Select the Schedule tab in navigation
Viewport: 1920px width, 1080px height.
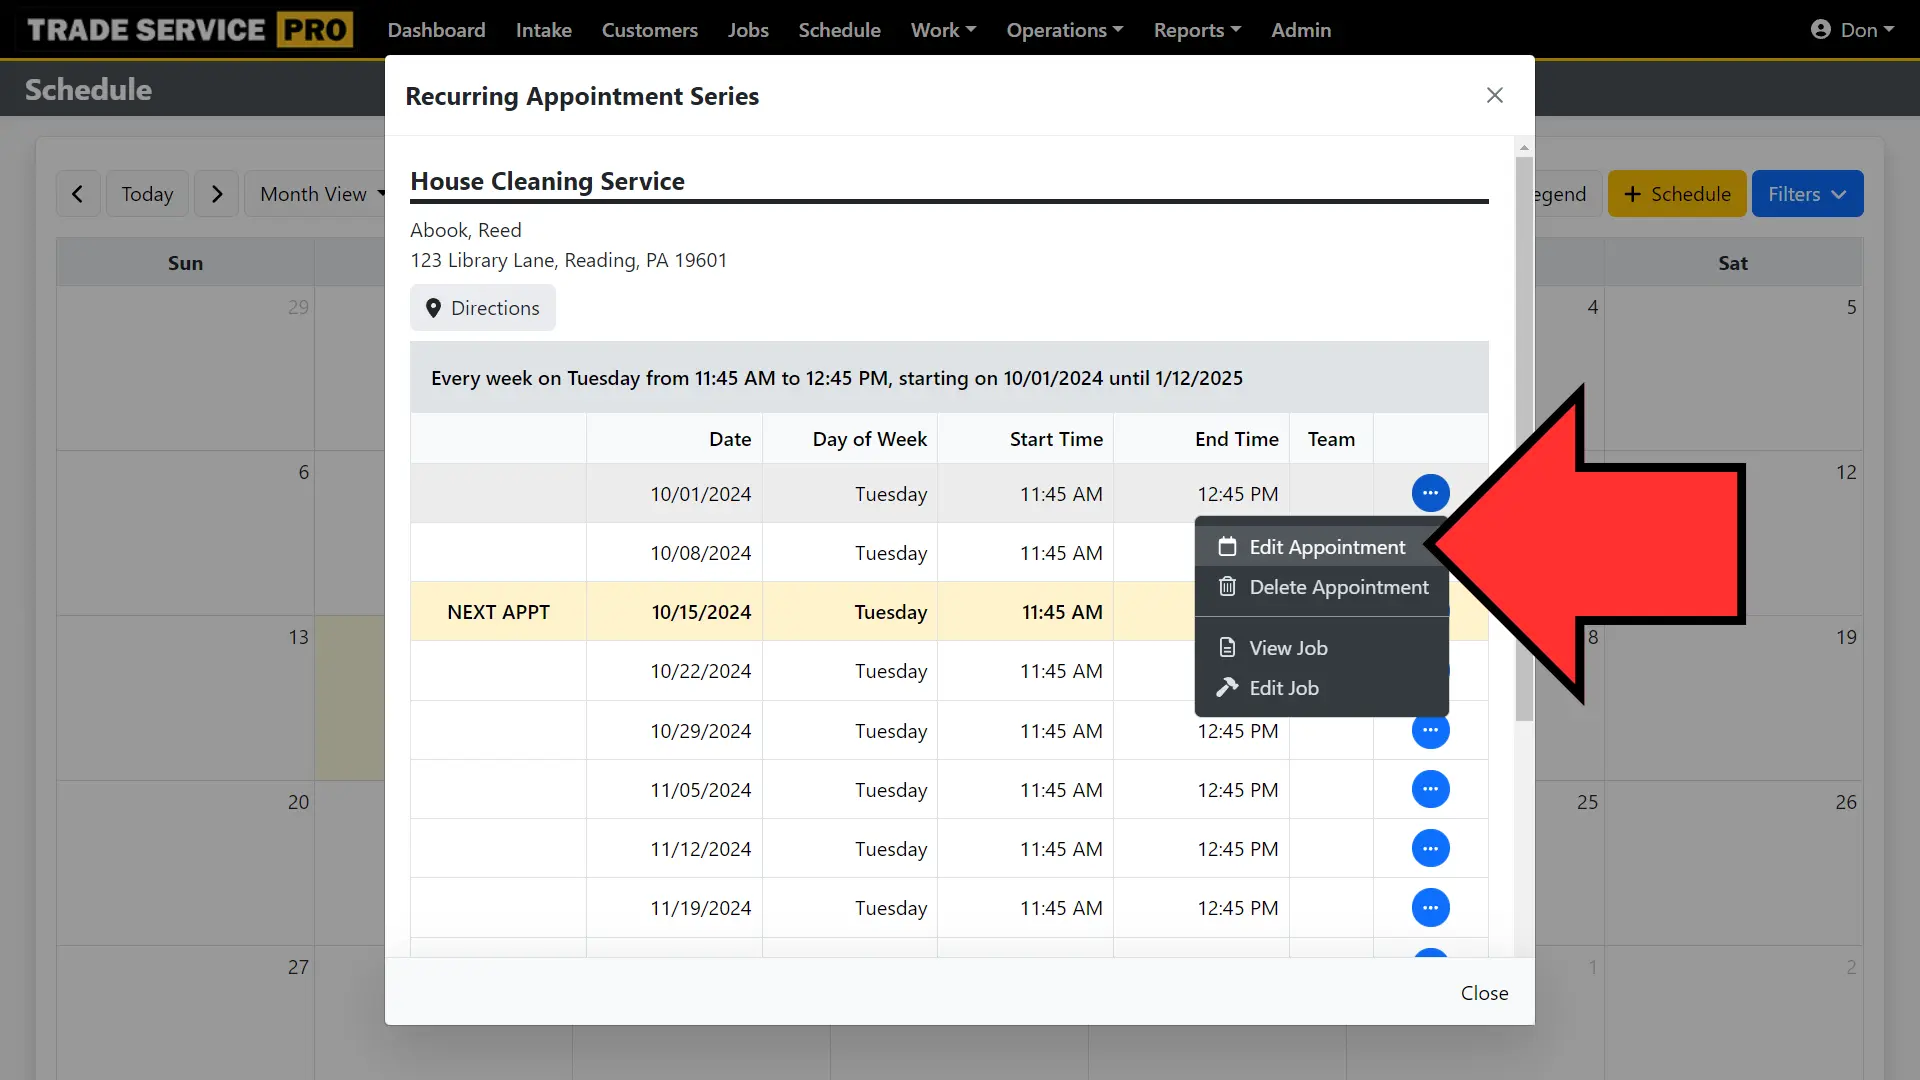pyautogui.click(x=840, y=29)
